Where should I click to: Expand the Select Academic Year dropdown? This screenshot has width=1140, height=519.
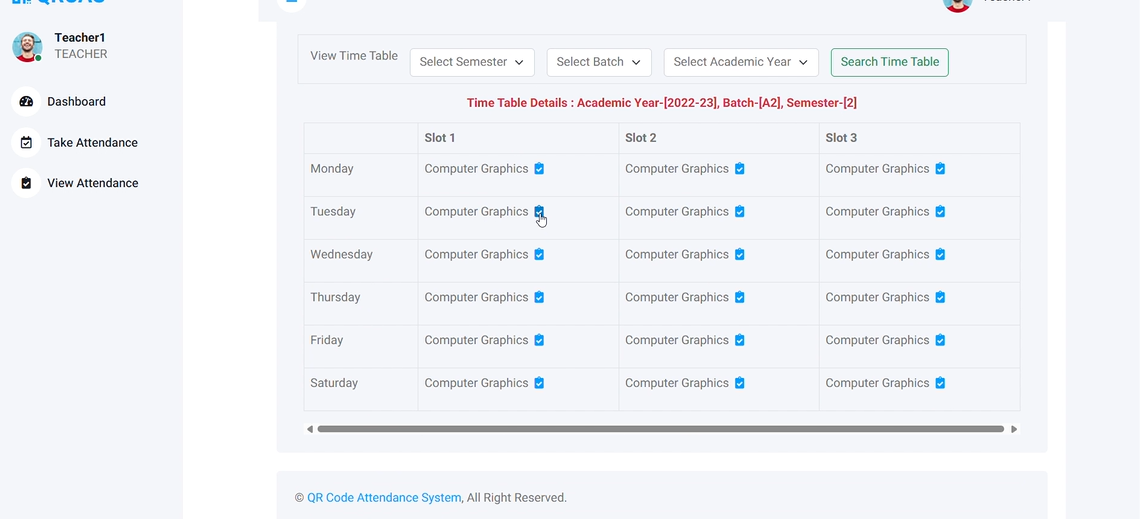[x=740, y=62]
